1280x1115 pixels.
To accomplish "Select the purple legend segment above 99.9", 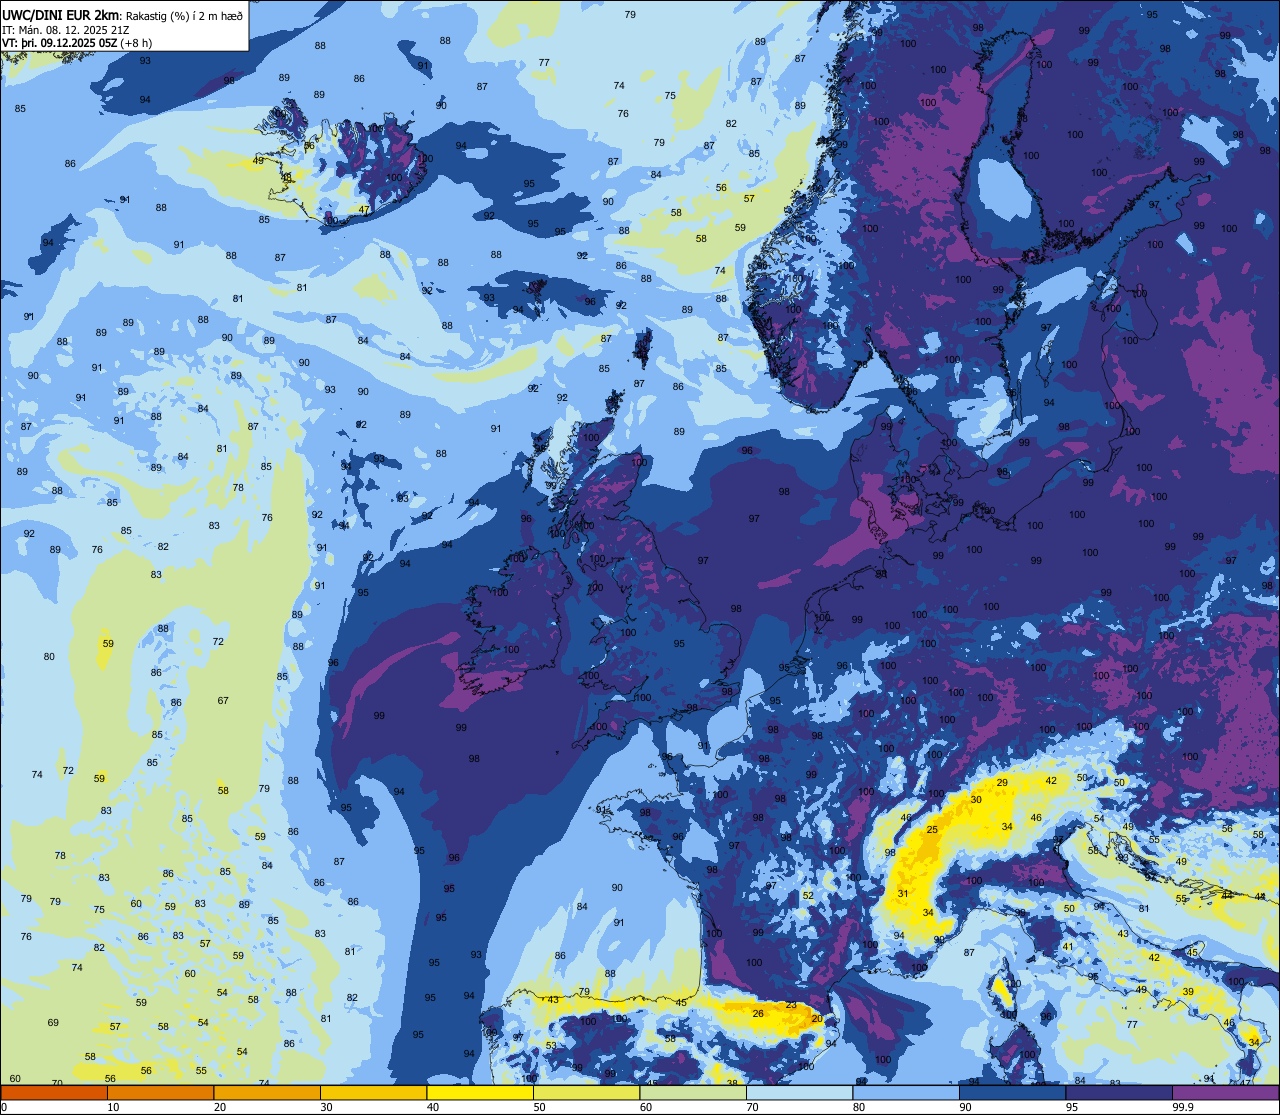I will (x=1226, y=1092).
